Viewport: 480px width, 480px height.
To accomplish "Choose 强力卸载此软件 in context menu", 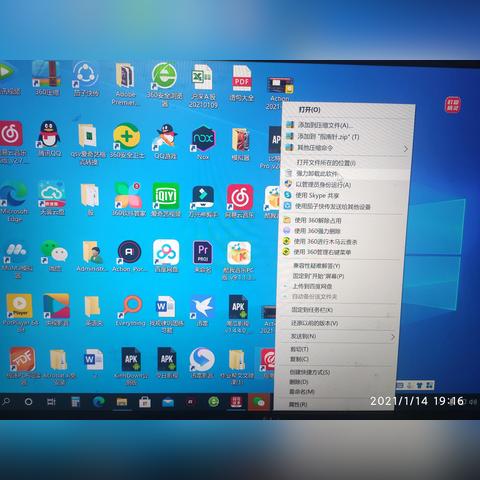I will point(317,174).
